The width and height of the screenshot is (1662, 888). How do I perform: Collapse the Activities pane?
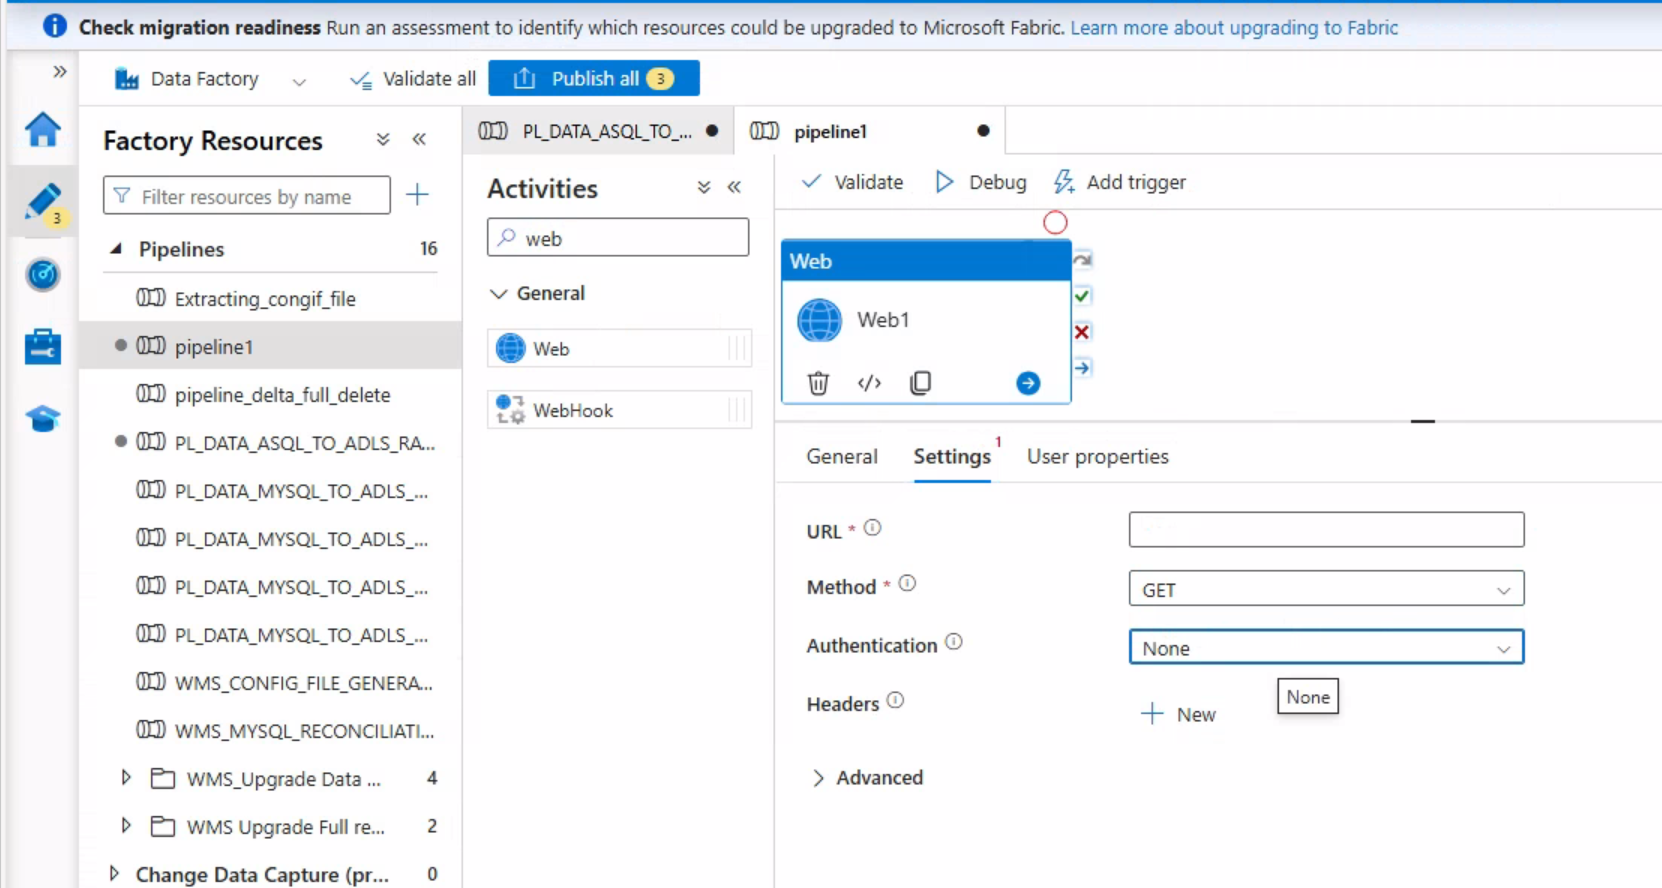735,187
